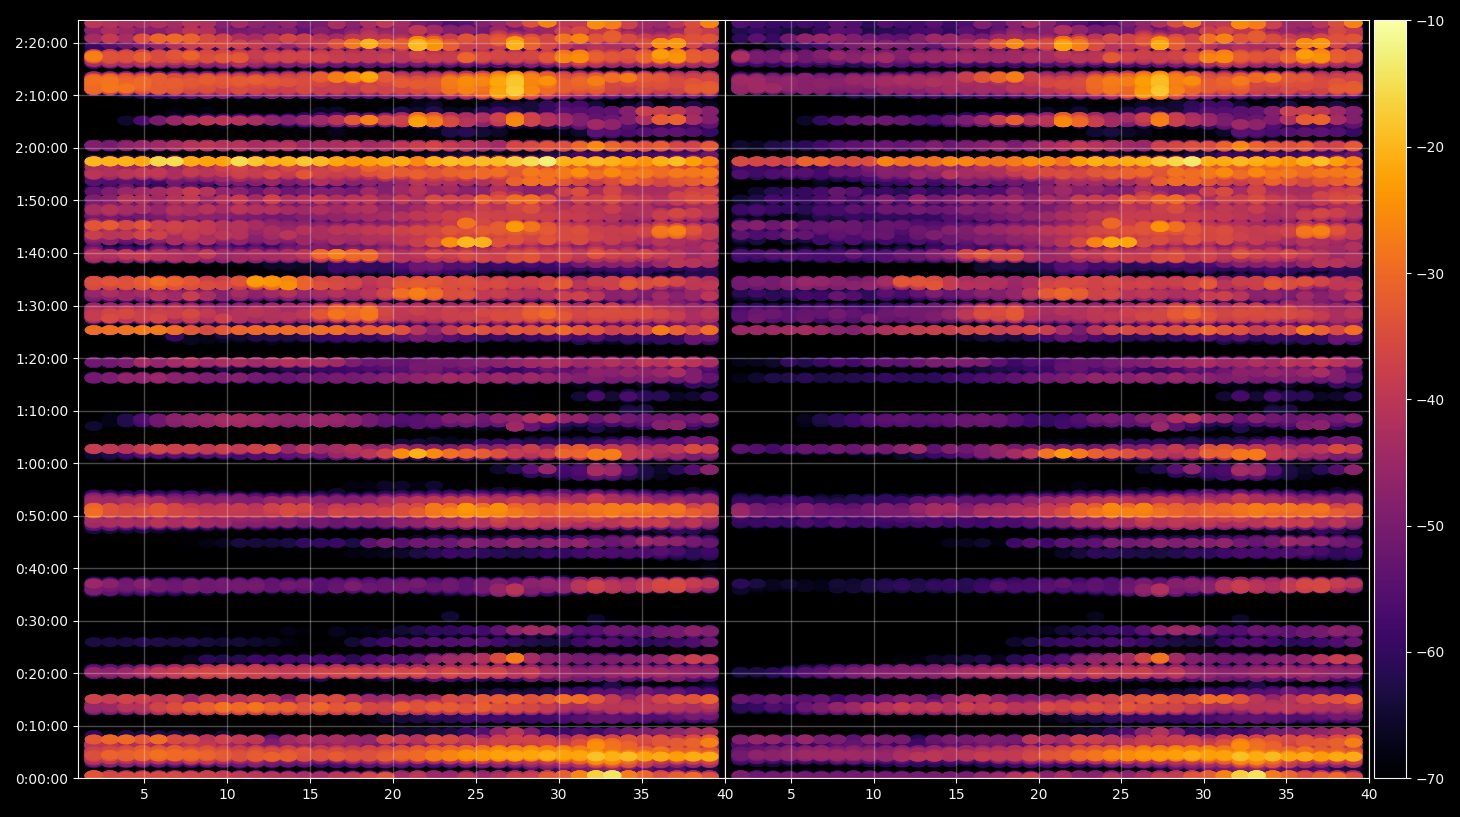Image resolution: width=1460 pixels, height=817 pixels.
Task: Click the 0:00:00 y-axis tick label
Action: coord(42,779)
